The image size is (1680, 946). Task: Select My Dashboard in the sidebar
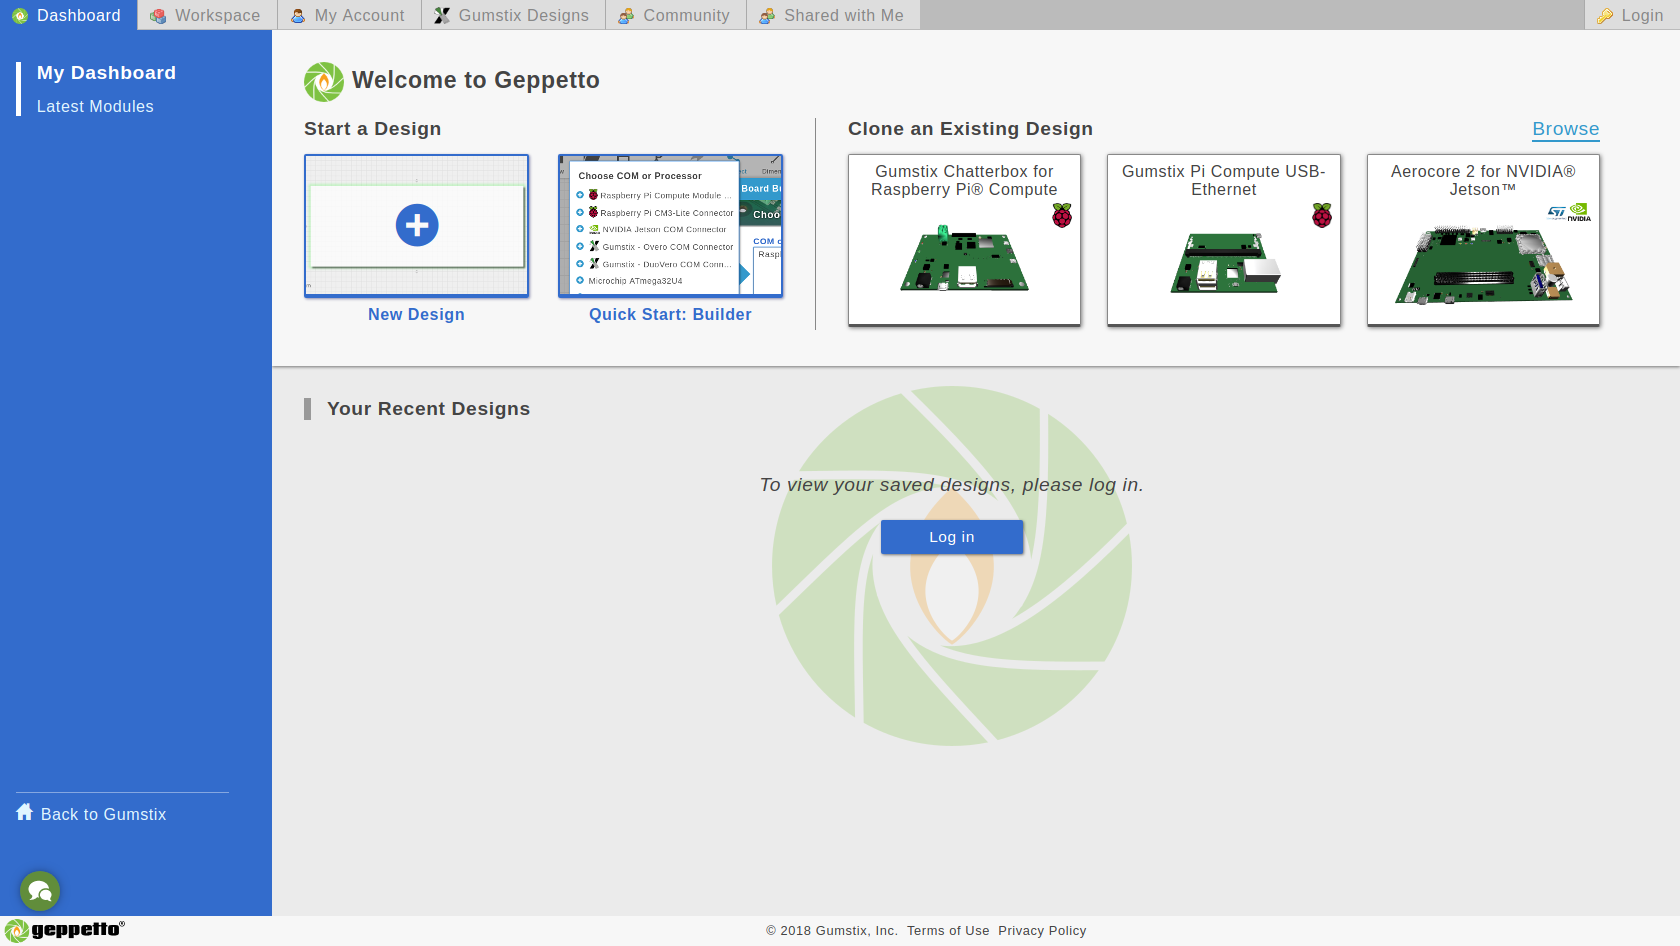106,73
